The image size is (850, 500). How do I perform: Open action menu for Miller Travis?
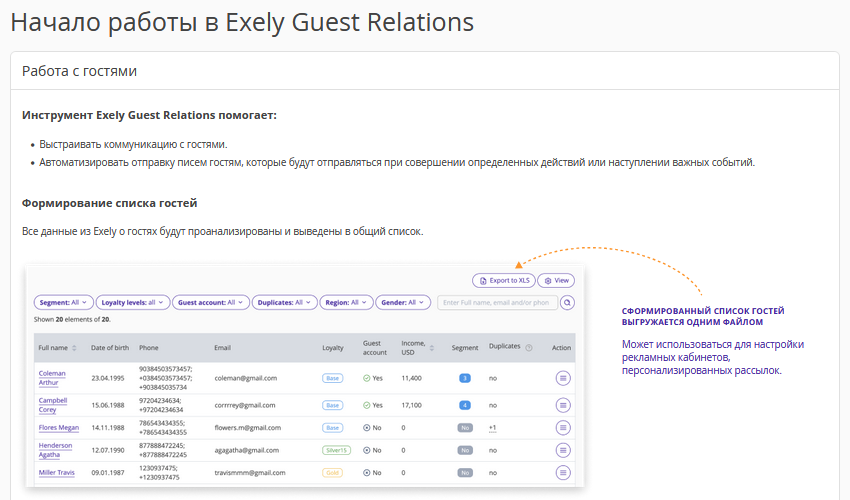click(562, 472)
